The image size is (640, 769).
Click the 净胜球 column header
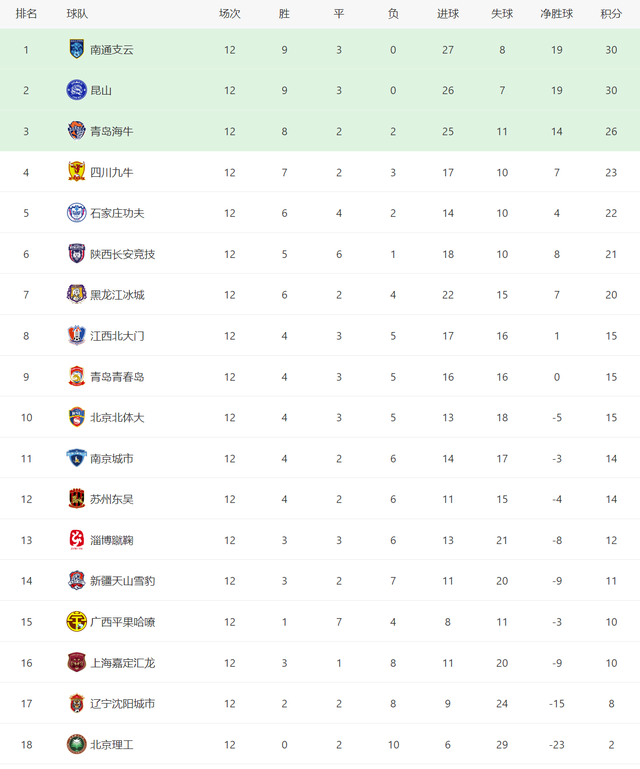(557, 14)
